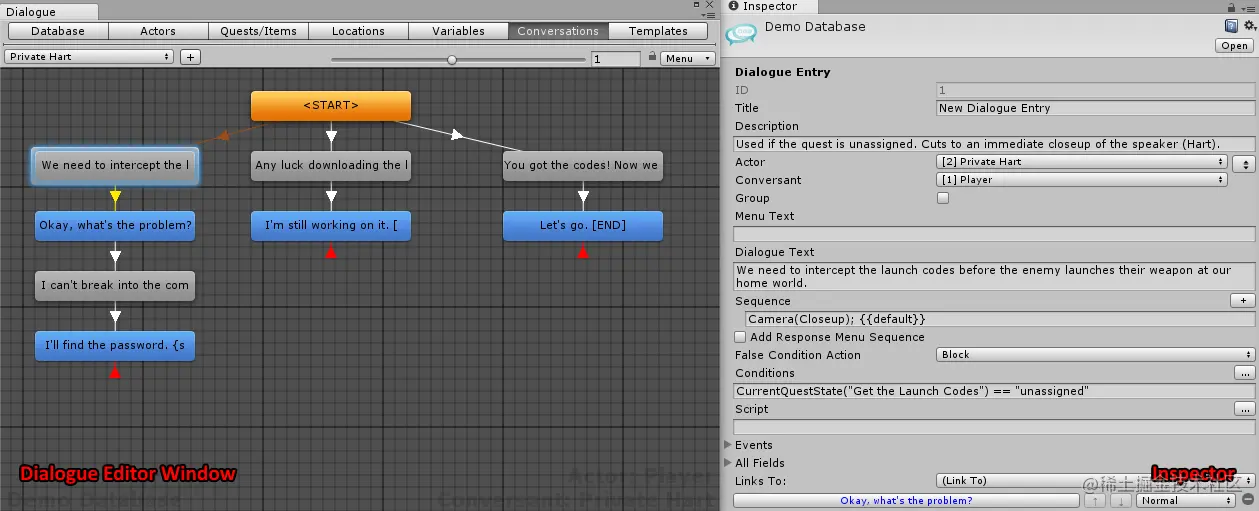Image resolution: width=1259 pixels, height=511 pixels.
Task: Click the help book icon in Inspector
Action: coord(1232,26)
